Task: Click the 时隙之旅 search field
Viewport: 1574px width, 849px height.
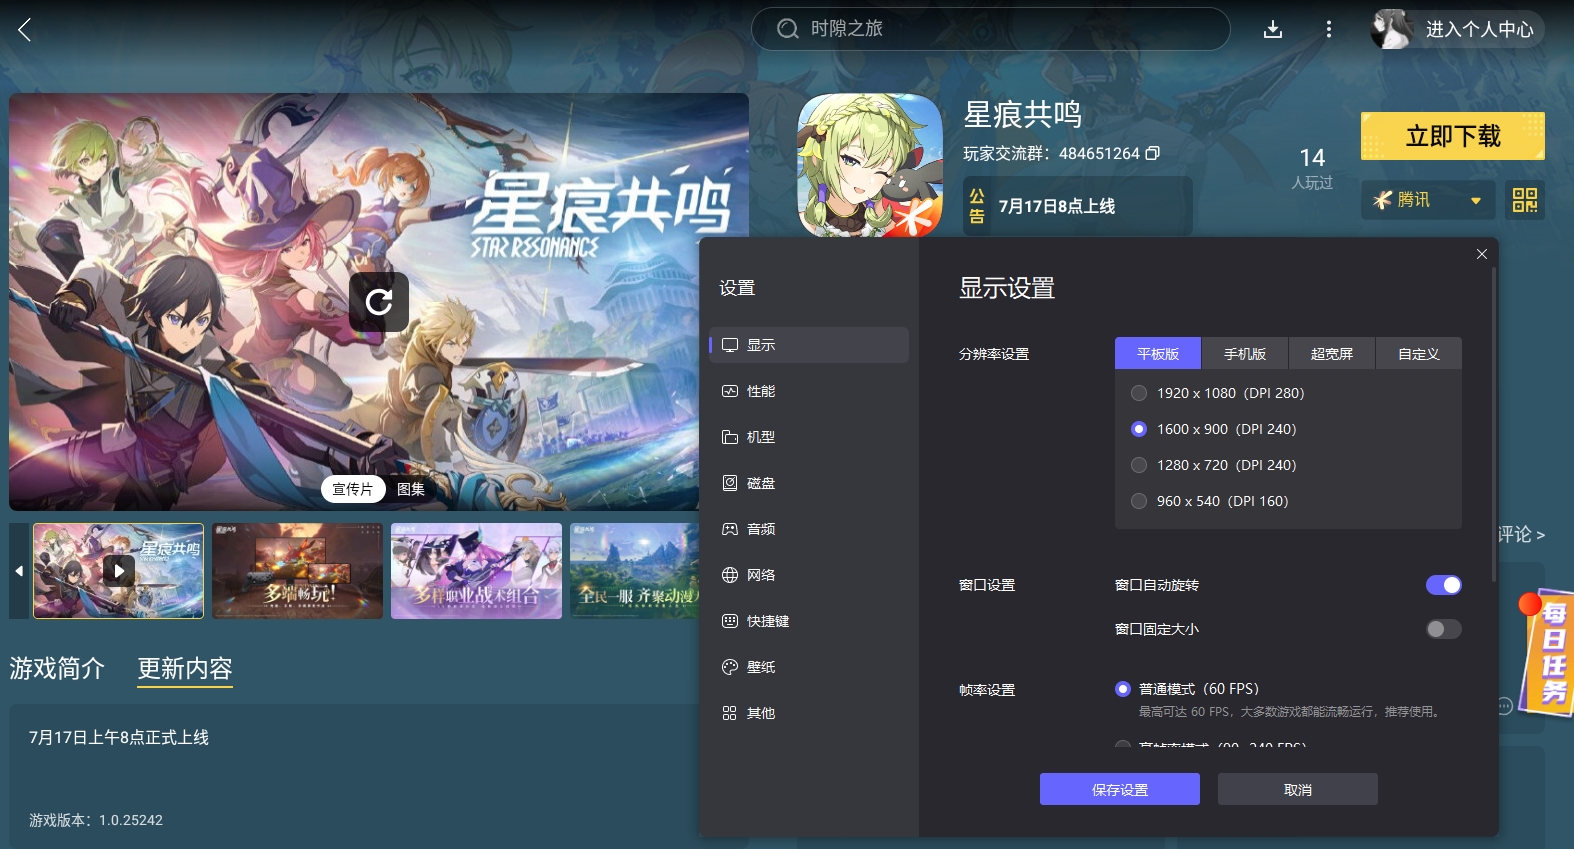Action: (x=991, y=29)
